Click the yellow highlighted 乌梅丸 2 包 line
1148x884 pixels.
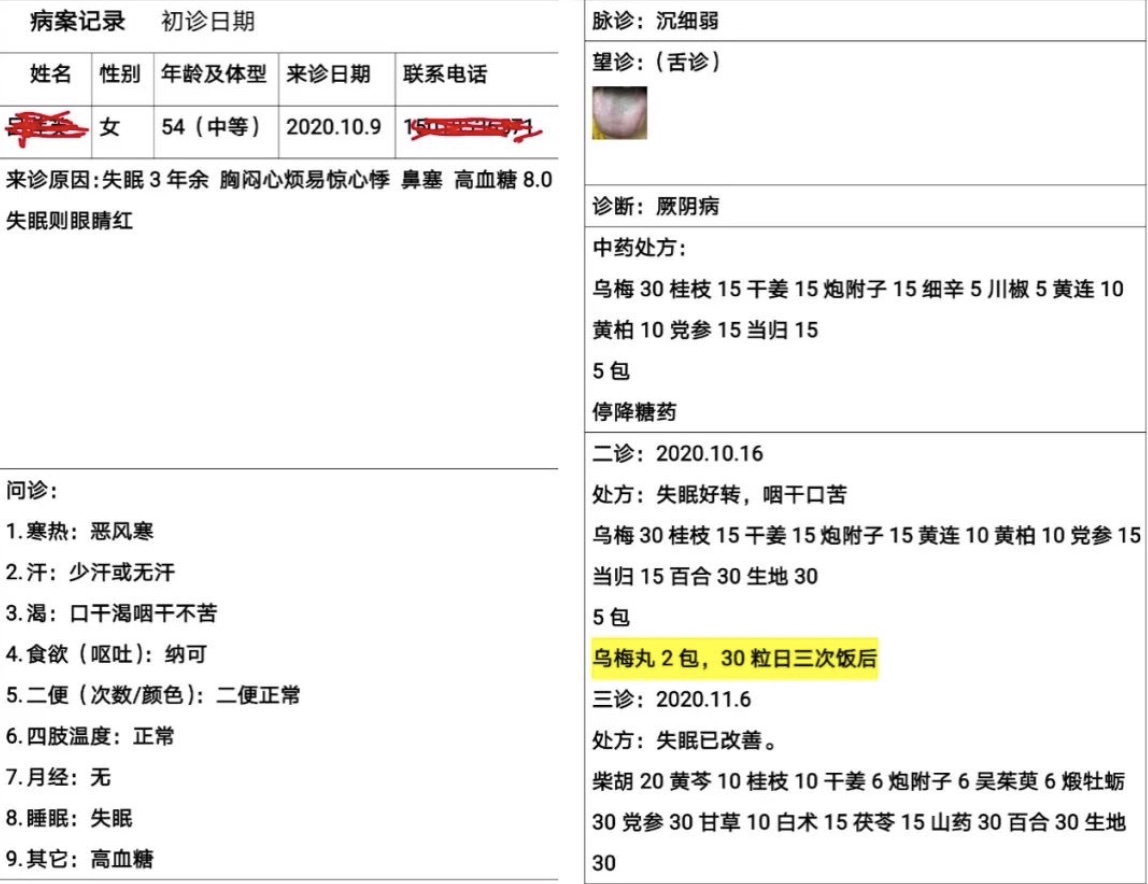click(735, 659)
